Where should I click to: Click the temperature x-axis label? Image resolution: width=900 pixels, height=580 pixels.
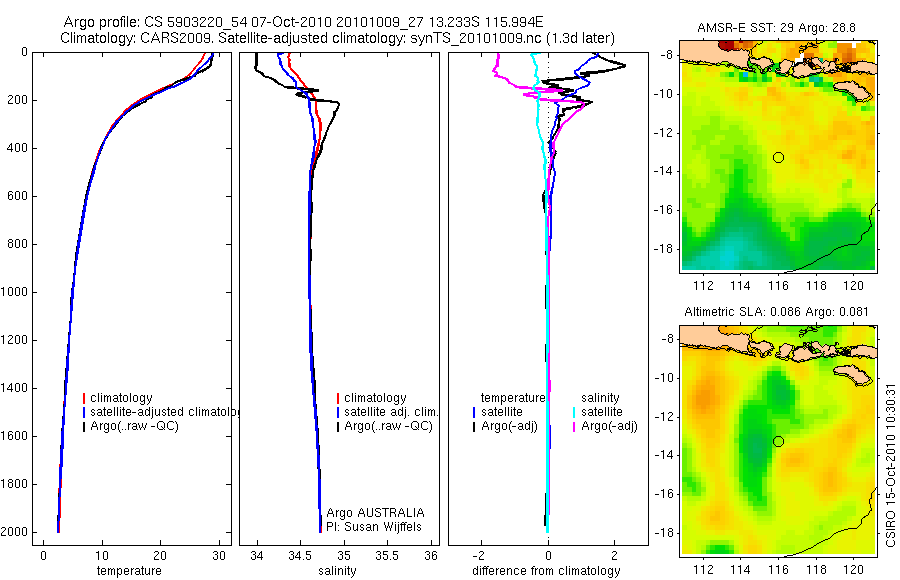129,571
